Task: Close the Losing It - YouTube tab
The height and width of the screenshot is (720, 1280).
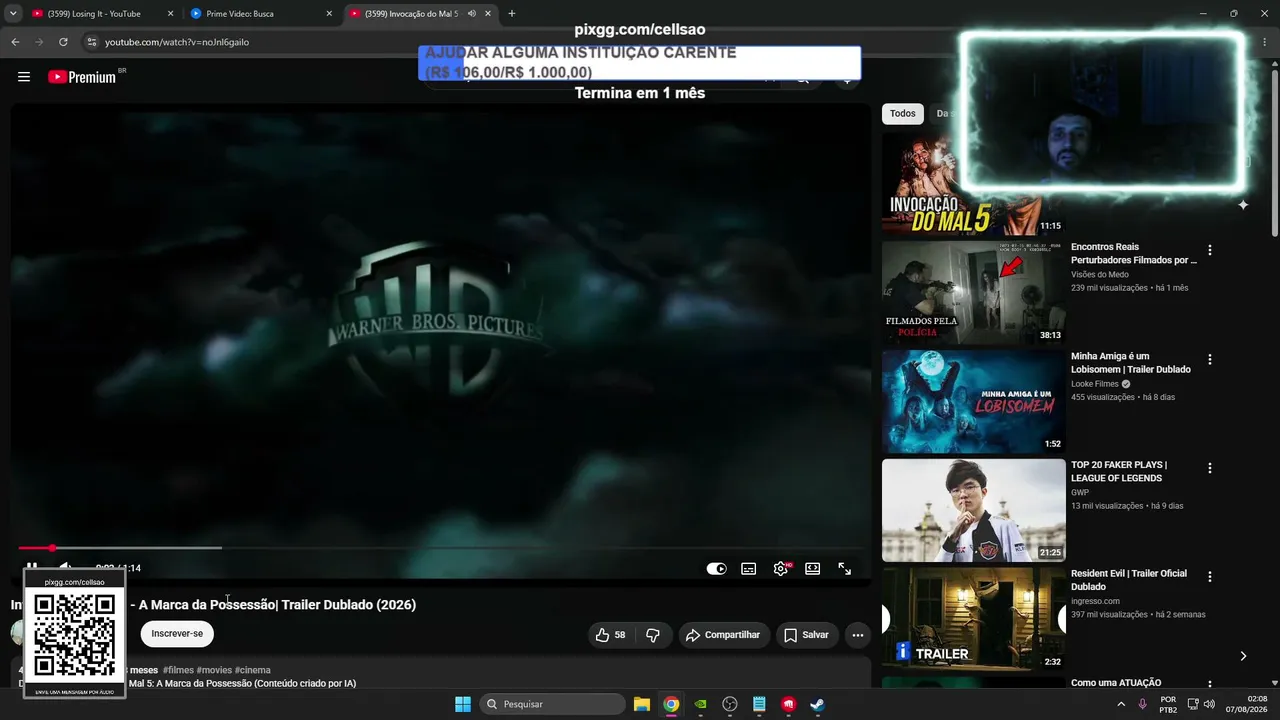Action: click(170, 14)
